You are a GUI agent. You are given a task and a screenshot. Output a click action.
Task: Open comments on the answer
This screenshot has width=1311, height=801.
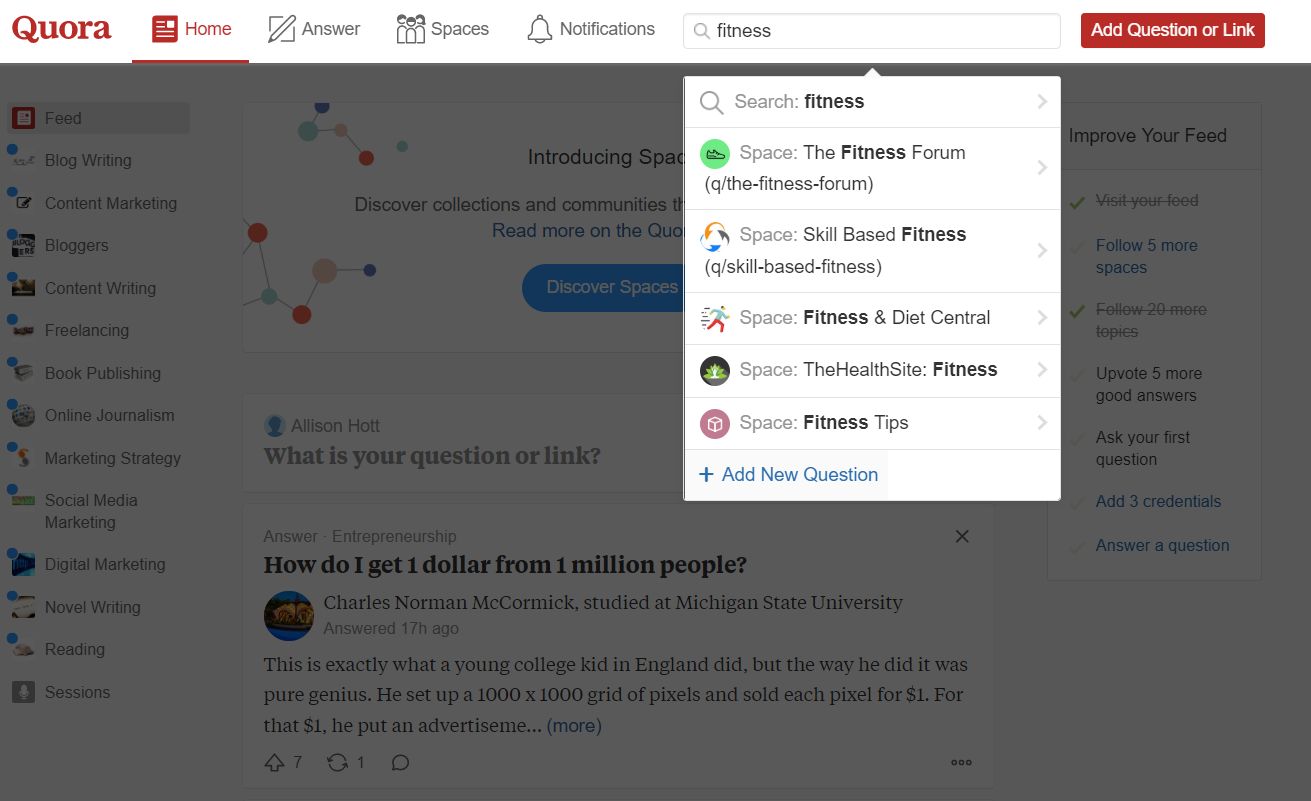click(400, 762)
